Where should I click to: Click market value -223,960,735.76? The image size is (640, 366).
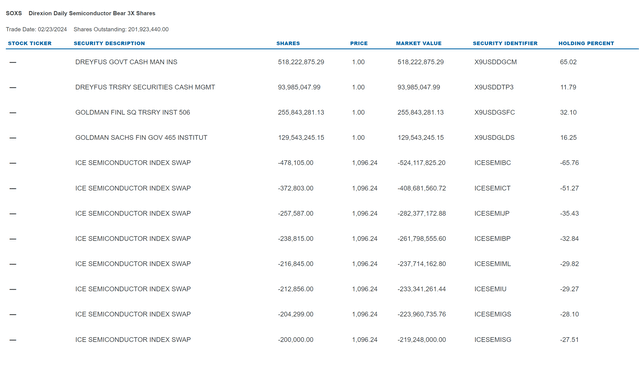[x=422, y=315]
